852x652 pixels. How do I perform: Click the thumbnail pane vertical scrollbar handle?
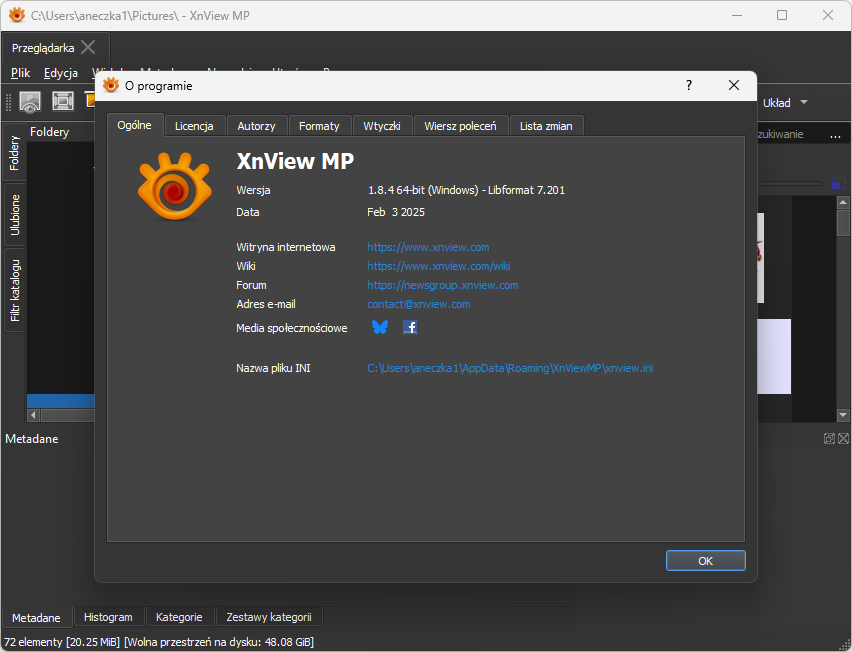843,223
